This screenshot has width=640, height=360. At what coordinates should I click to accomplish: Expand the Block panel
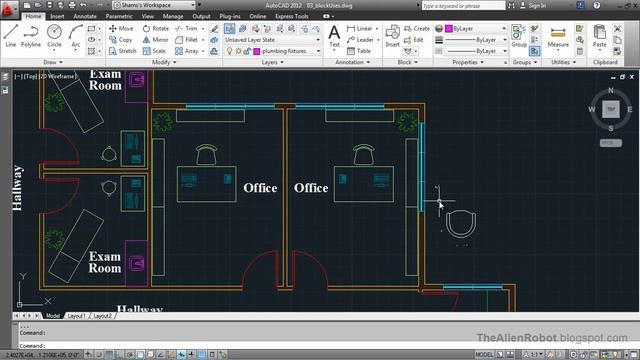pyautogui.click(x=407, y=62)
